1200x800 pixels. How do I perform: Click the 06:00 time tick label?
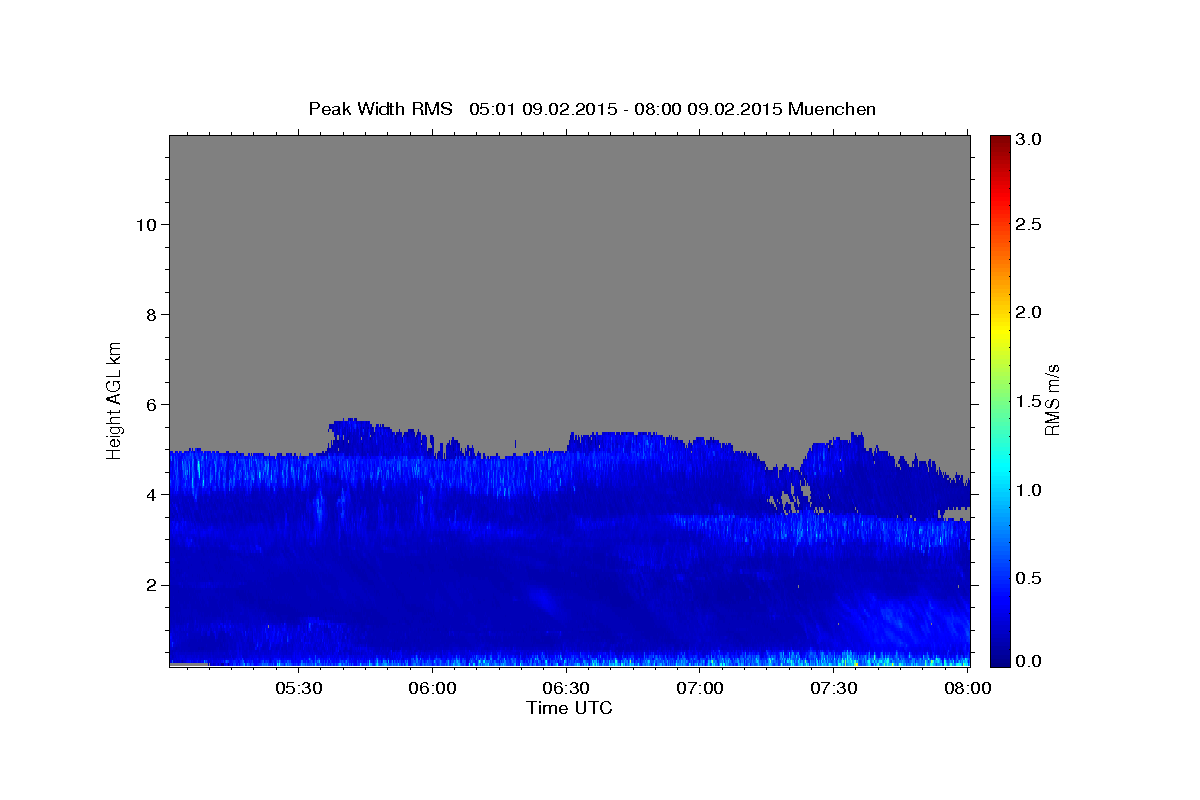point(433,688)
